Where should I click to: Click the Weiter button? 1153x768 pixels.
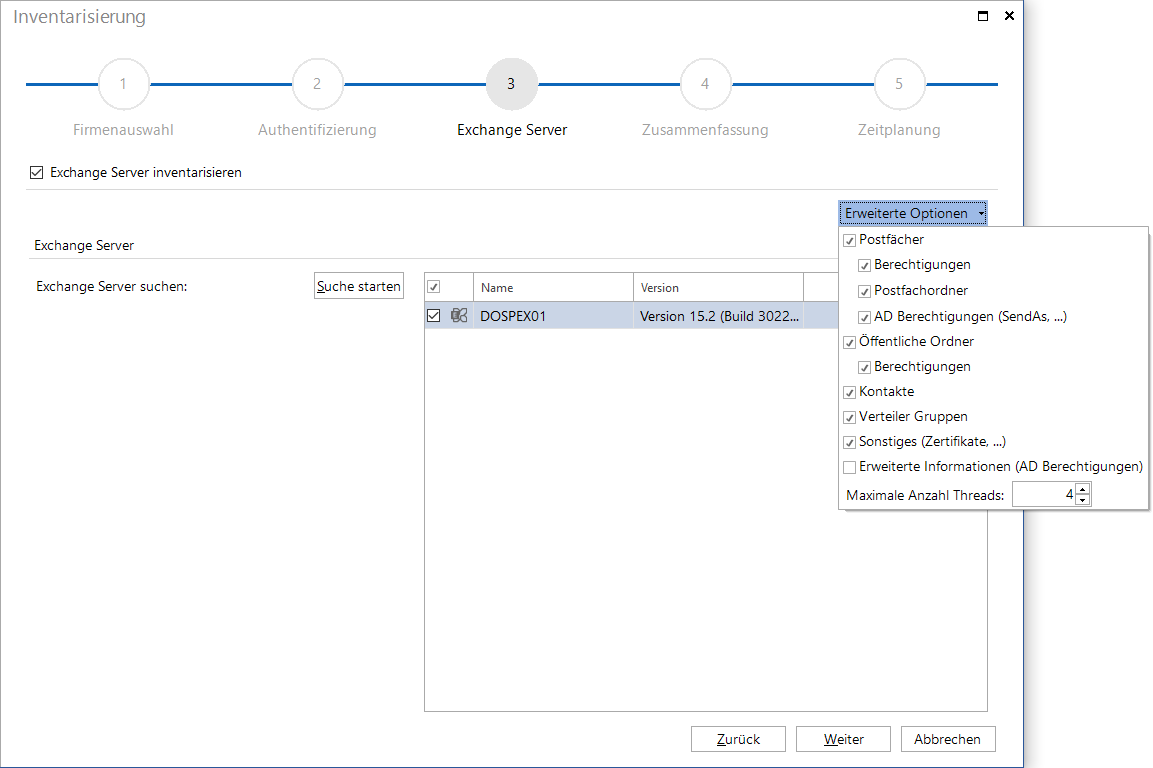tap(843, 739)
